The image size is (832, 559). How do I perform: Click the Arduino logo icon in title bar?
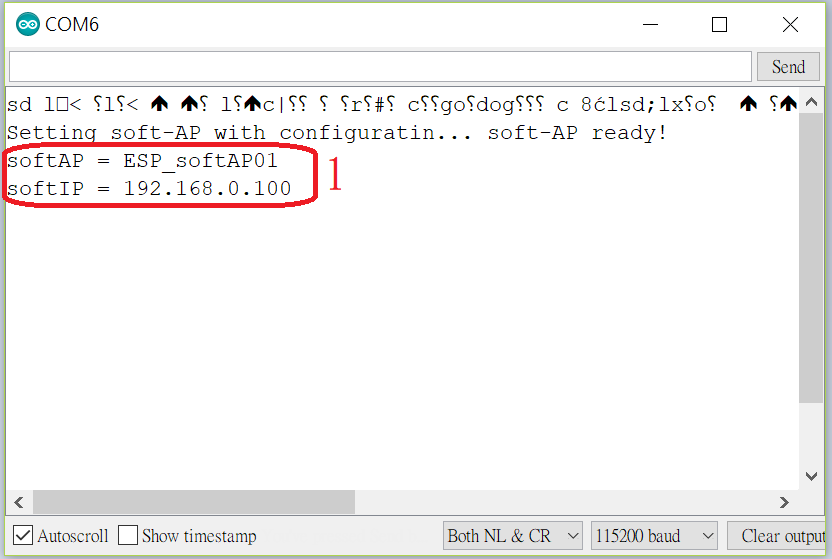[x=28, y=24]
